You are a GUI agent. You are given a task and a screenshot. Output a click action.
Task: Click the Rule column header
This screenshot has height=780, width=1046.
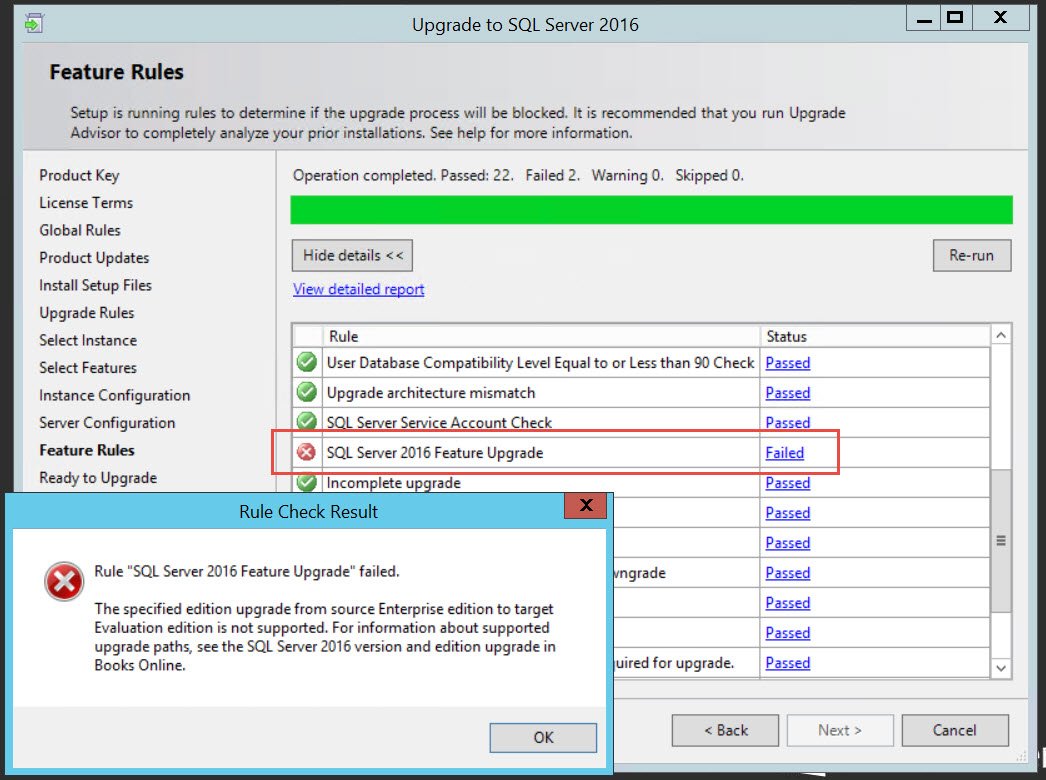(540, 336)
